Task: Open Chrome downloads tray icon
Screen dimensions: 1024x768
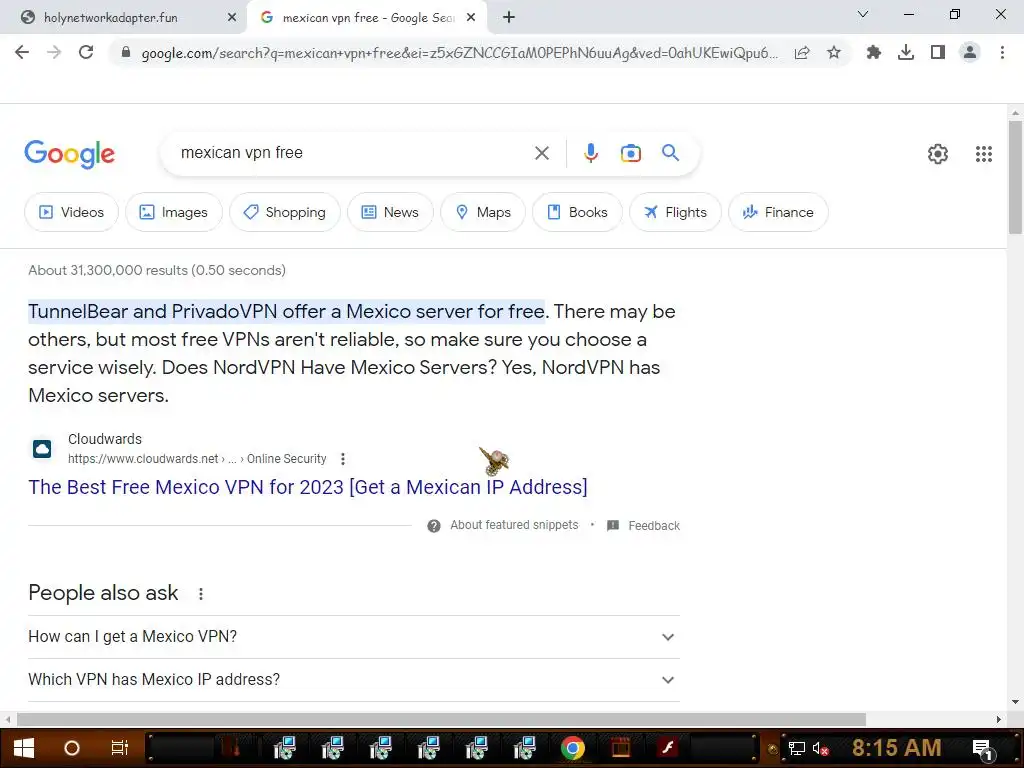Action: click(906, 52)
